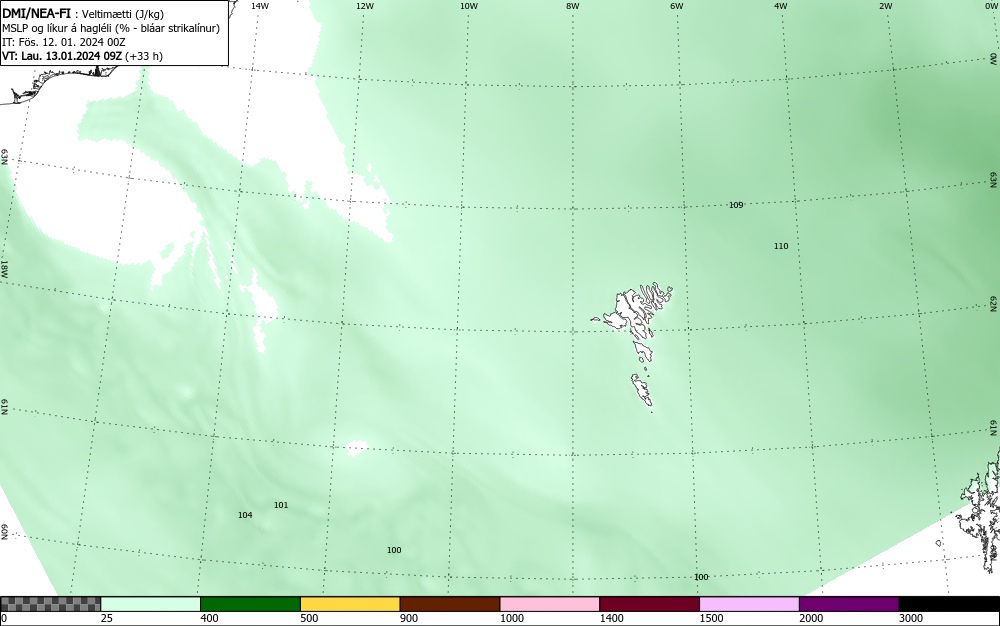Viewport: 1000px width, 626px height.
Task: Click the 18W label on the left edge
Action: [x=4, y=268]
